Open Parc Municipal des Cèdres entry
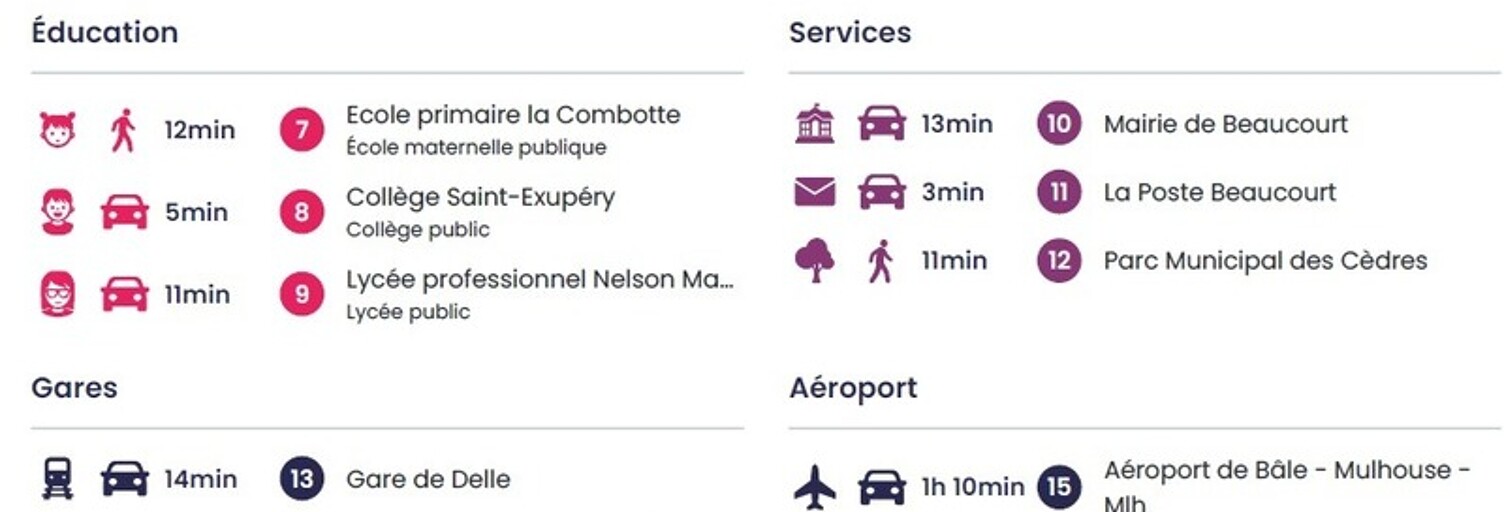This screenshot has height=512, width=1504. [x=1265, y=261]
